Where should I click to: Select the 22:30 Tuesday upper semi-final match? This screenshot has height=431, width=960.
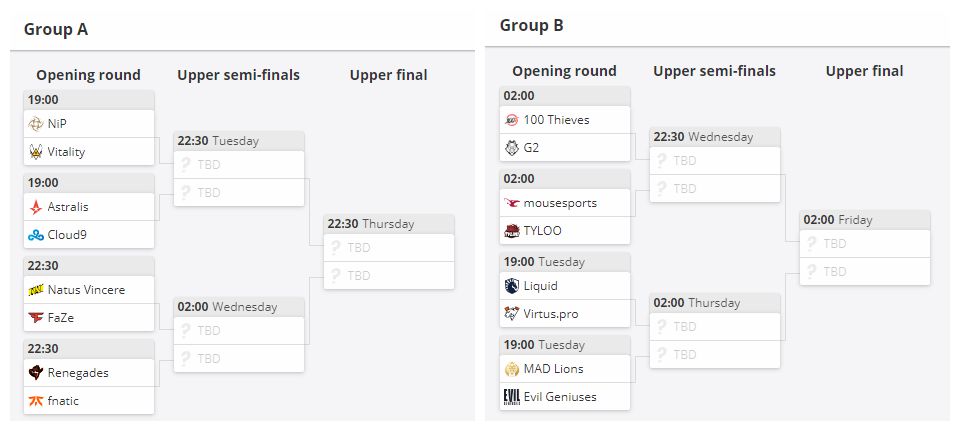point(239,169)
